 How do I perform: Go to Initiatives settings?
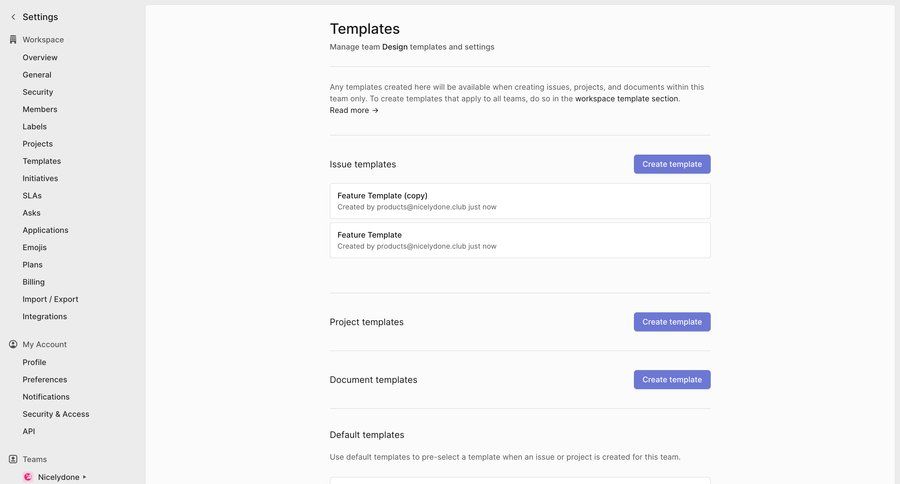[x=40, y=178]
